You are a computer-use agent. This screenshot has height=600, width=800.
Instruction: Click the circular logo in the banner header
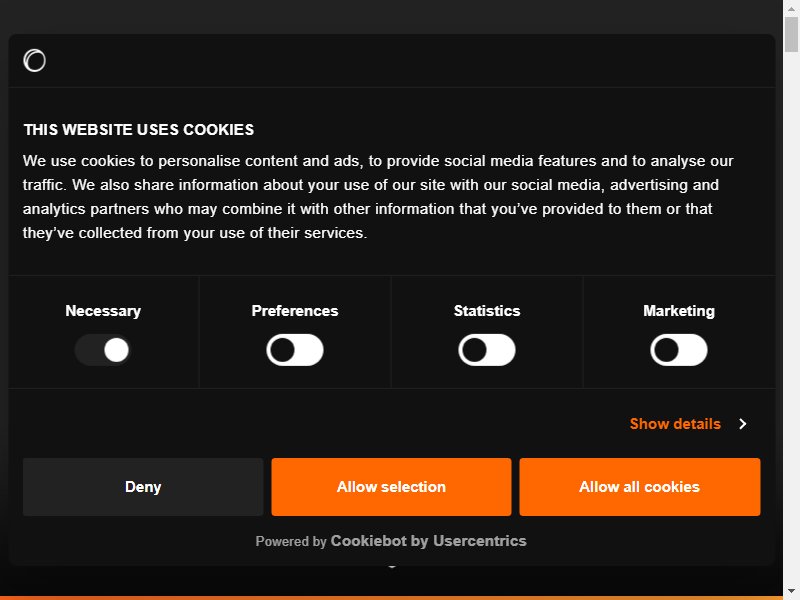coord(34,61)
